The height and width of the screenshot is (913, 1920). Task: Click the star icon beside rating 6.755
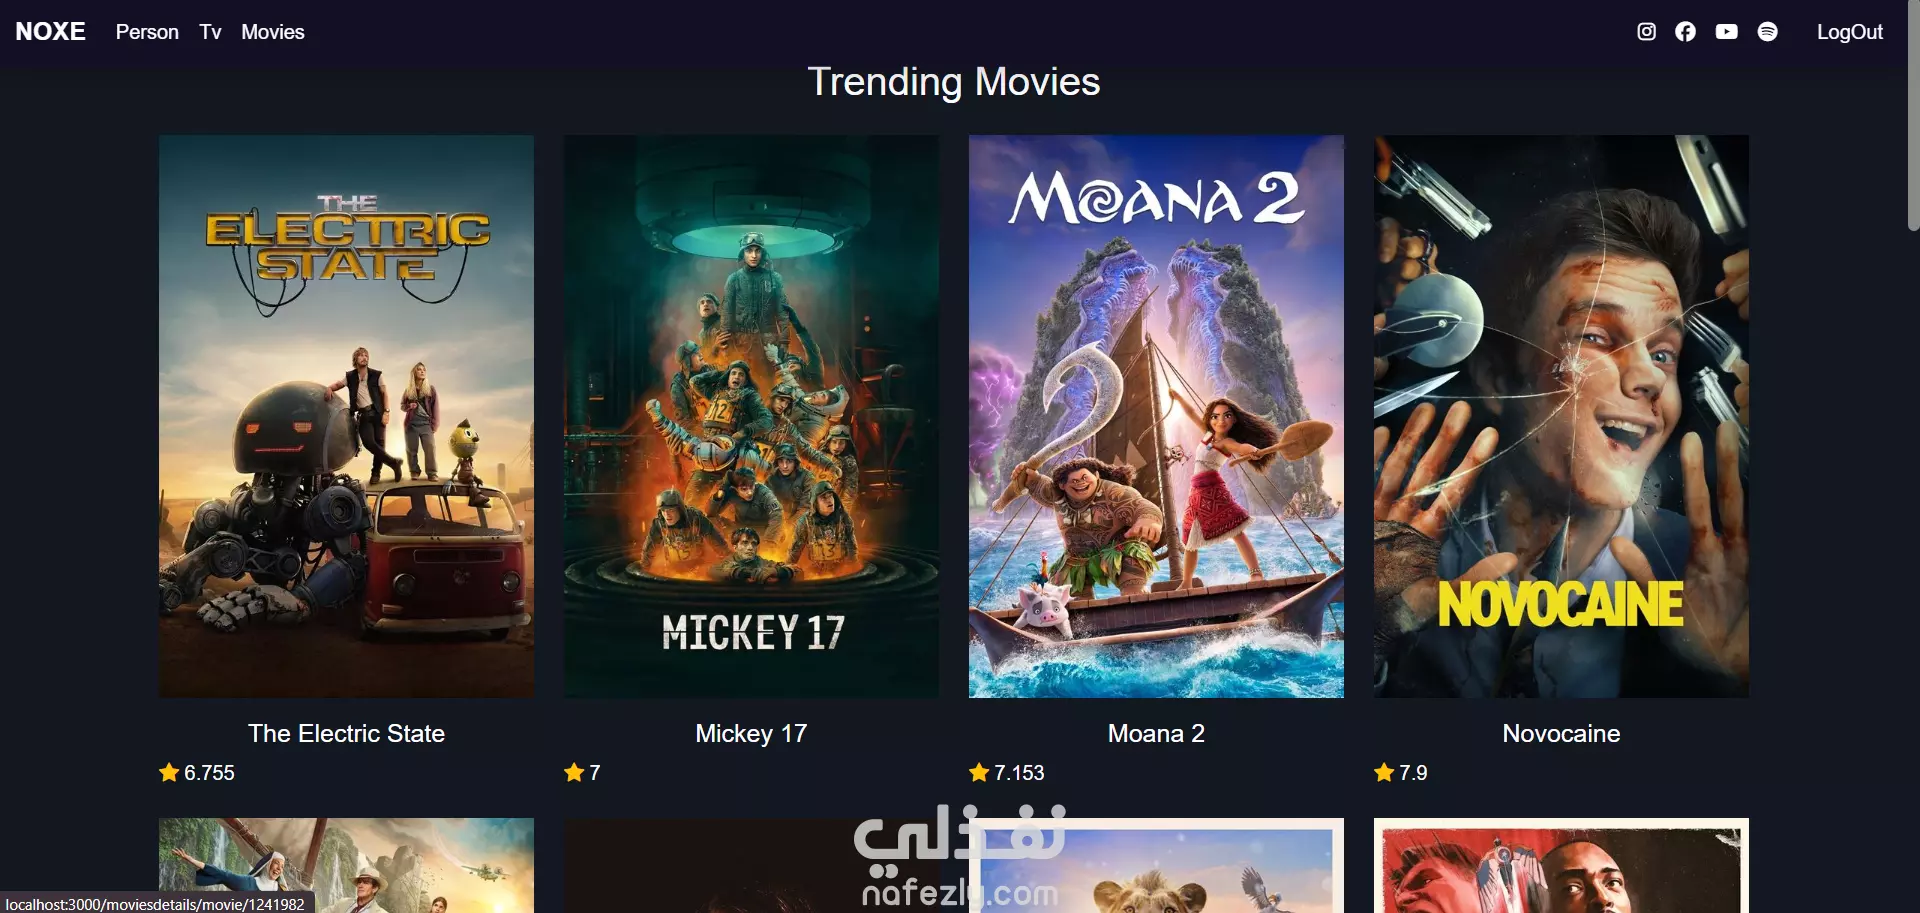coord(169,772)
